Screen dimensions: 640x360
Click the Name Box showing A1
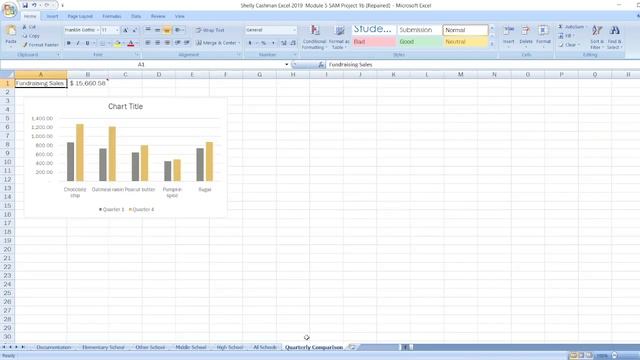pyautogui.click(x=141, y=64)
